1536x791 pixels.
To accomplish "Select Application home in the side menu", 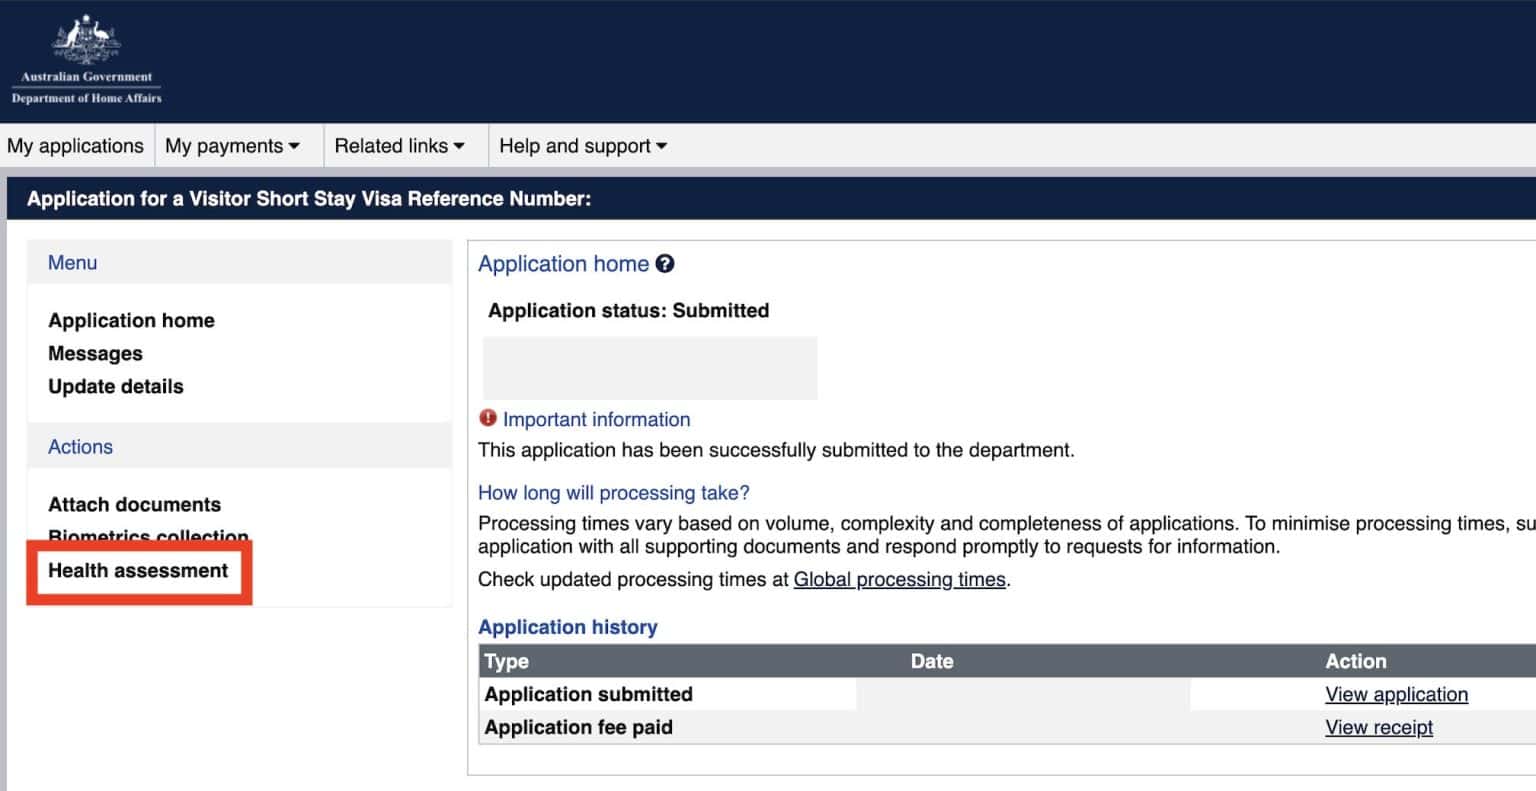I will click(x=131, y=320).
